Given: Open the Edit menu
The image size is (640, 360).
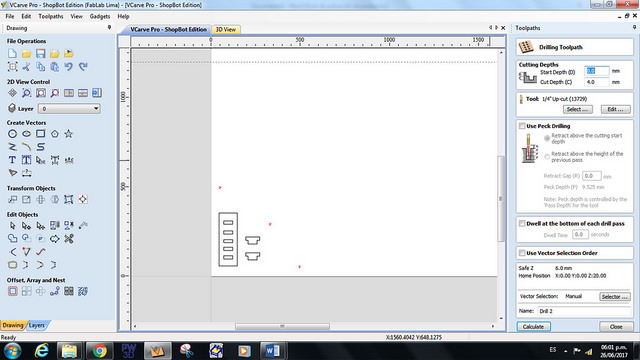Looking at the screenshot, I should click(x=26, y=16).
